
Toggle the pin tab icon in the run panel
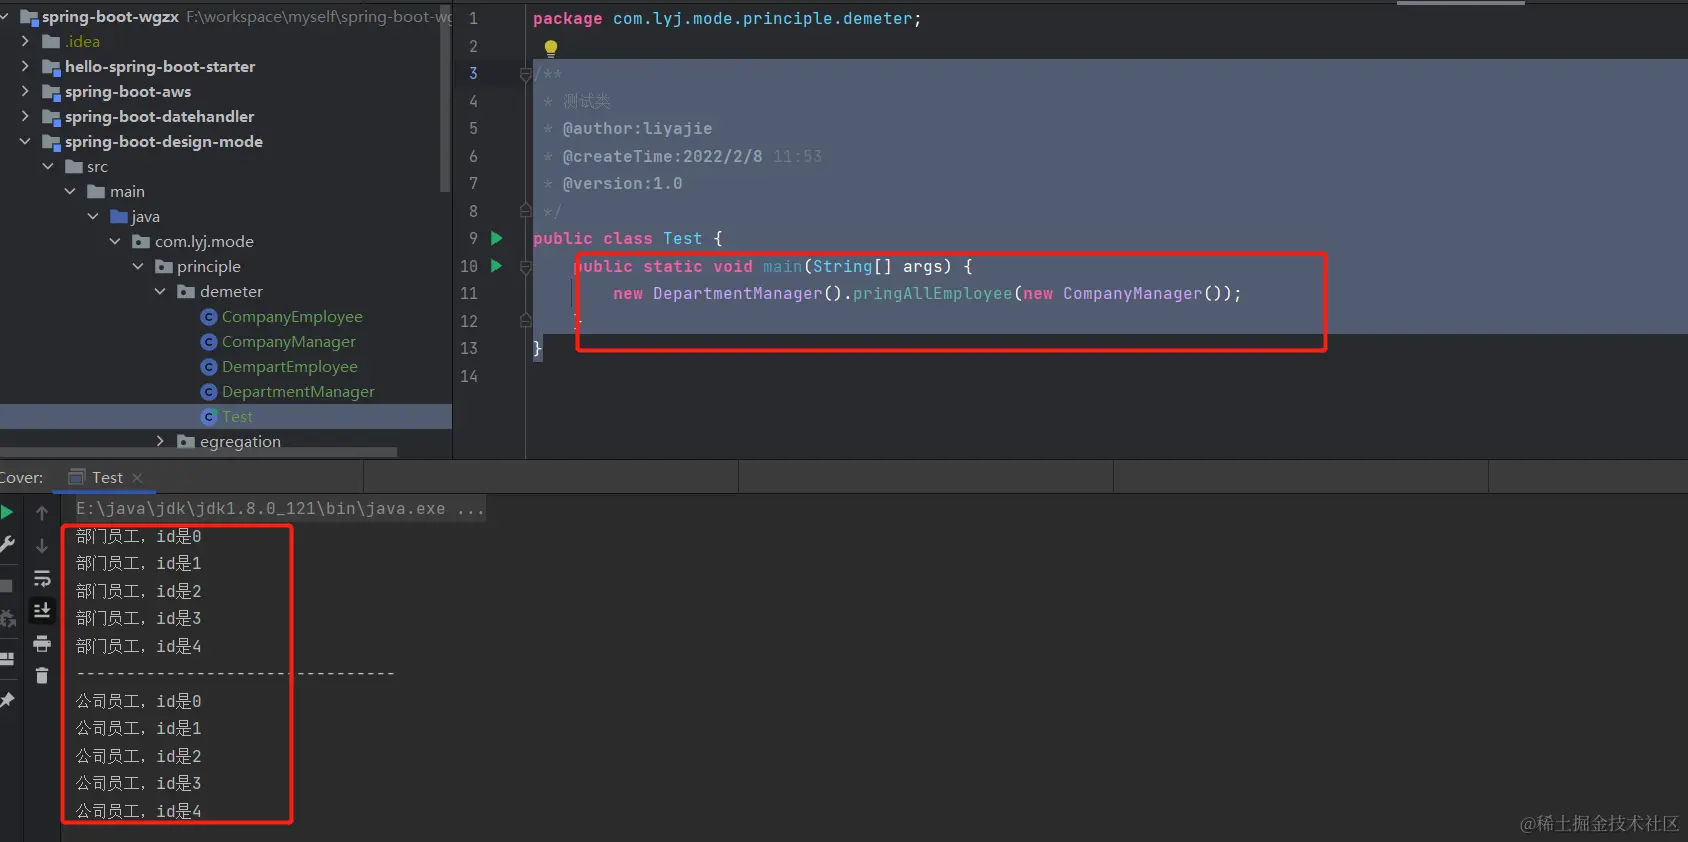pos(6,700)
